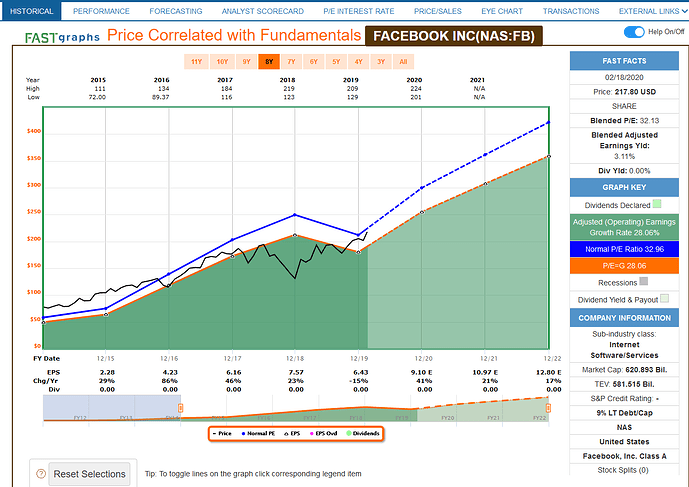Screen dimensions: 689x487
Task: Select the 7Y time range
Action: click(x=291, y=62)
